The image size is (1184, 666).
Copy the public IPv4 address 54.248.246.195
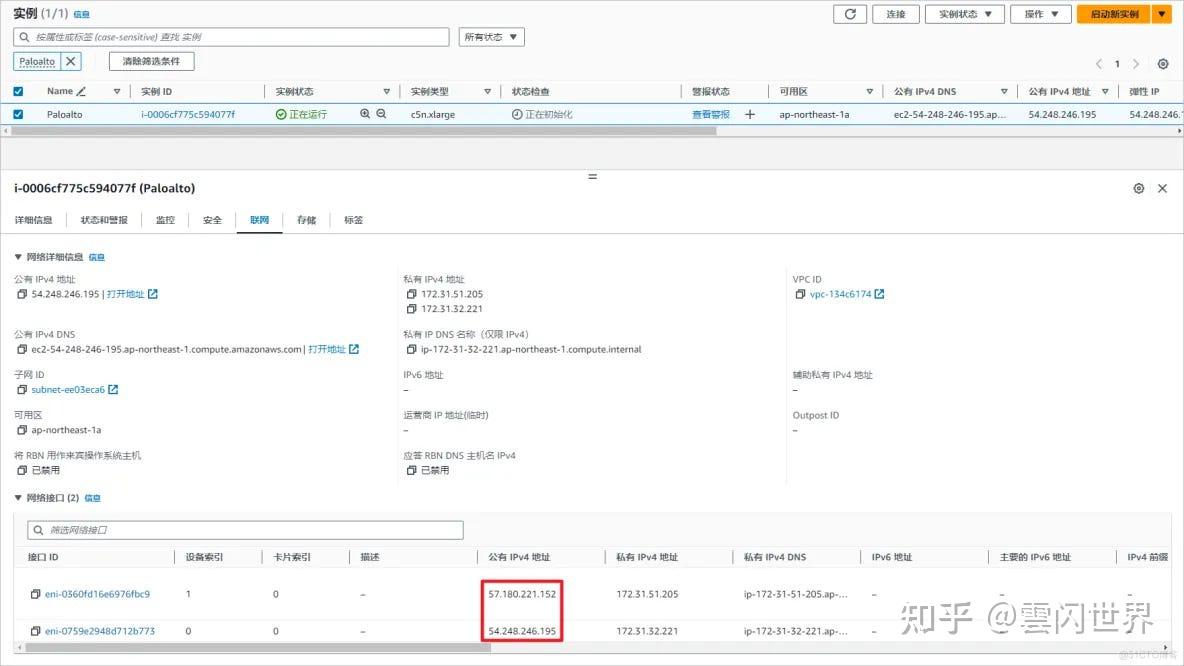22,293
